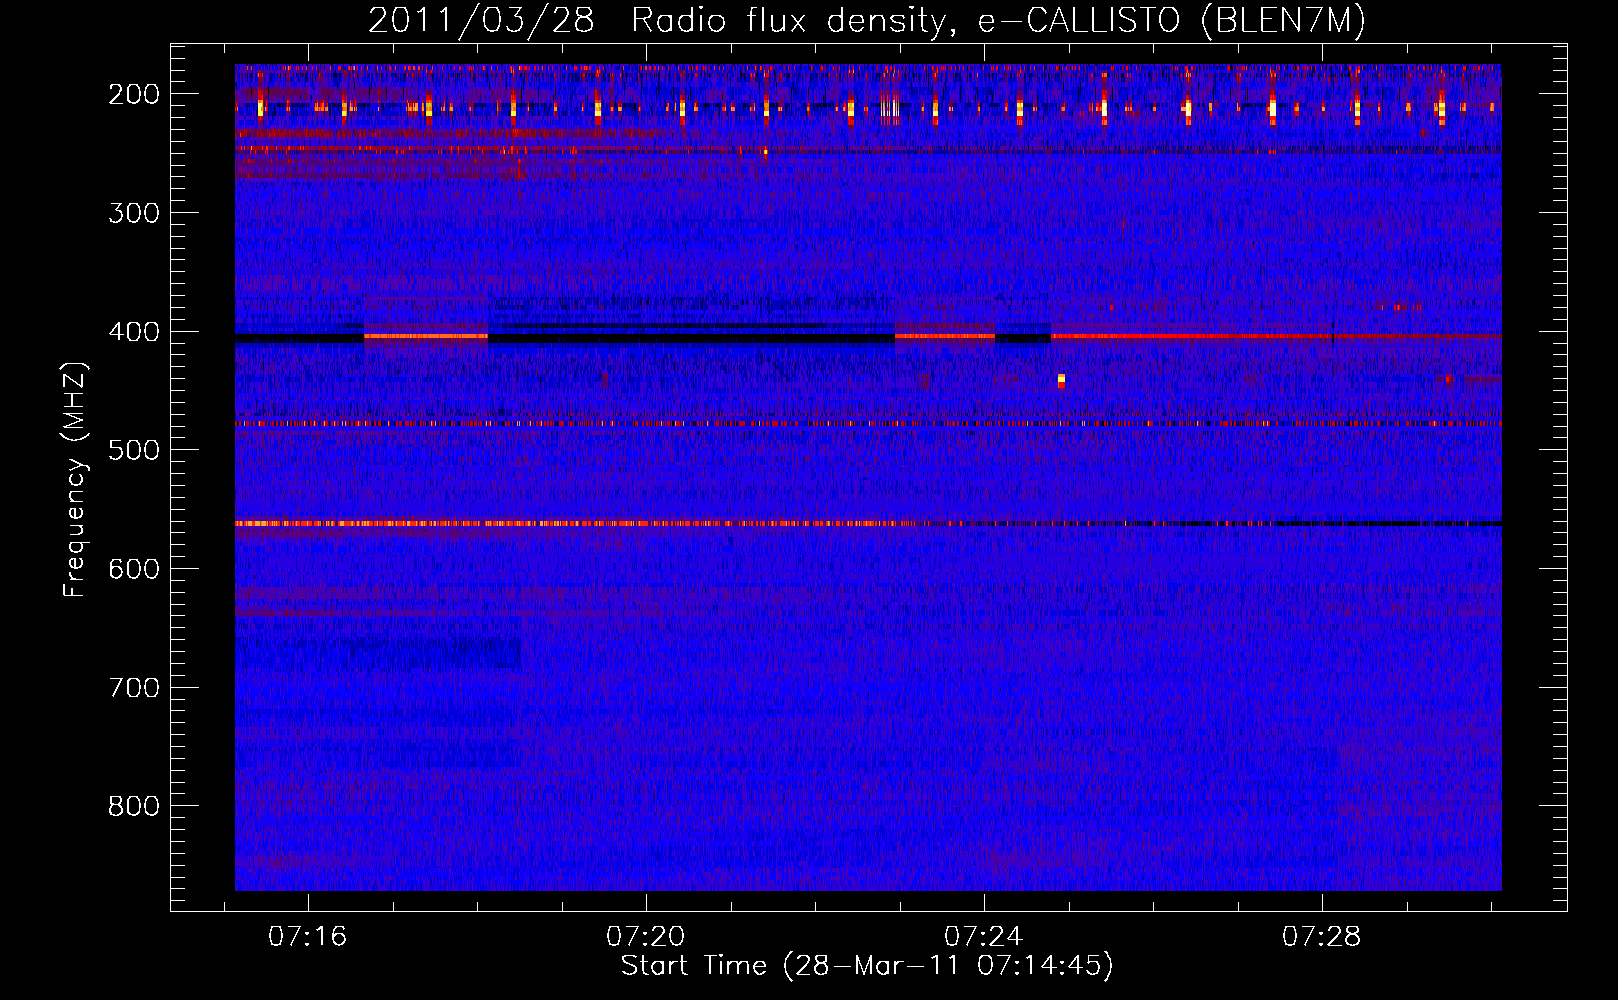Click the "Frequency (MHZ)" axis label
The width and height of the screenshot is (1618, 1000).
(75, 479)
